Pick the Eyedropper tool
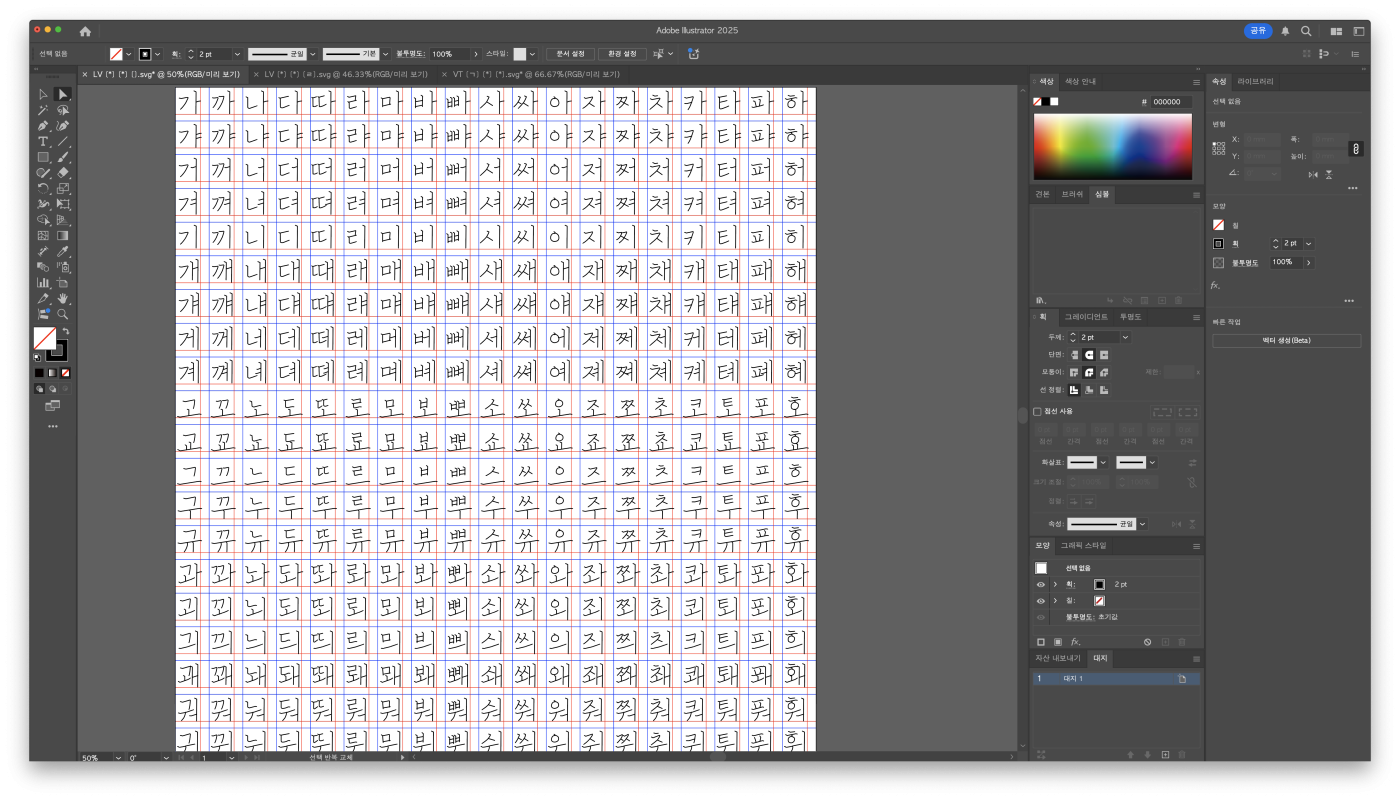This screenshot has width=1400, height=800. pos(63,251)
